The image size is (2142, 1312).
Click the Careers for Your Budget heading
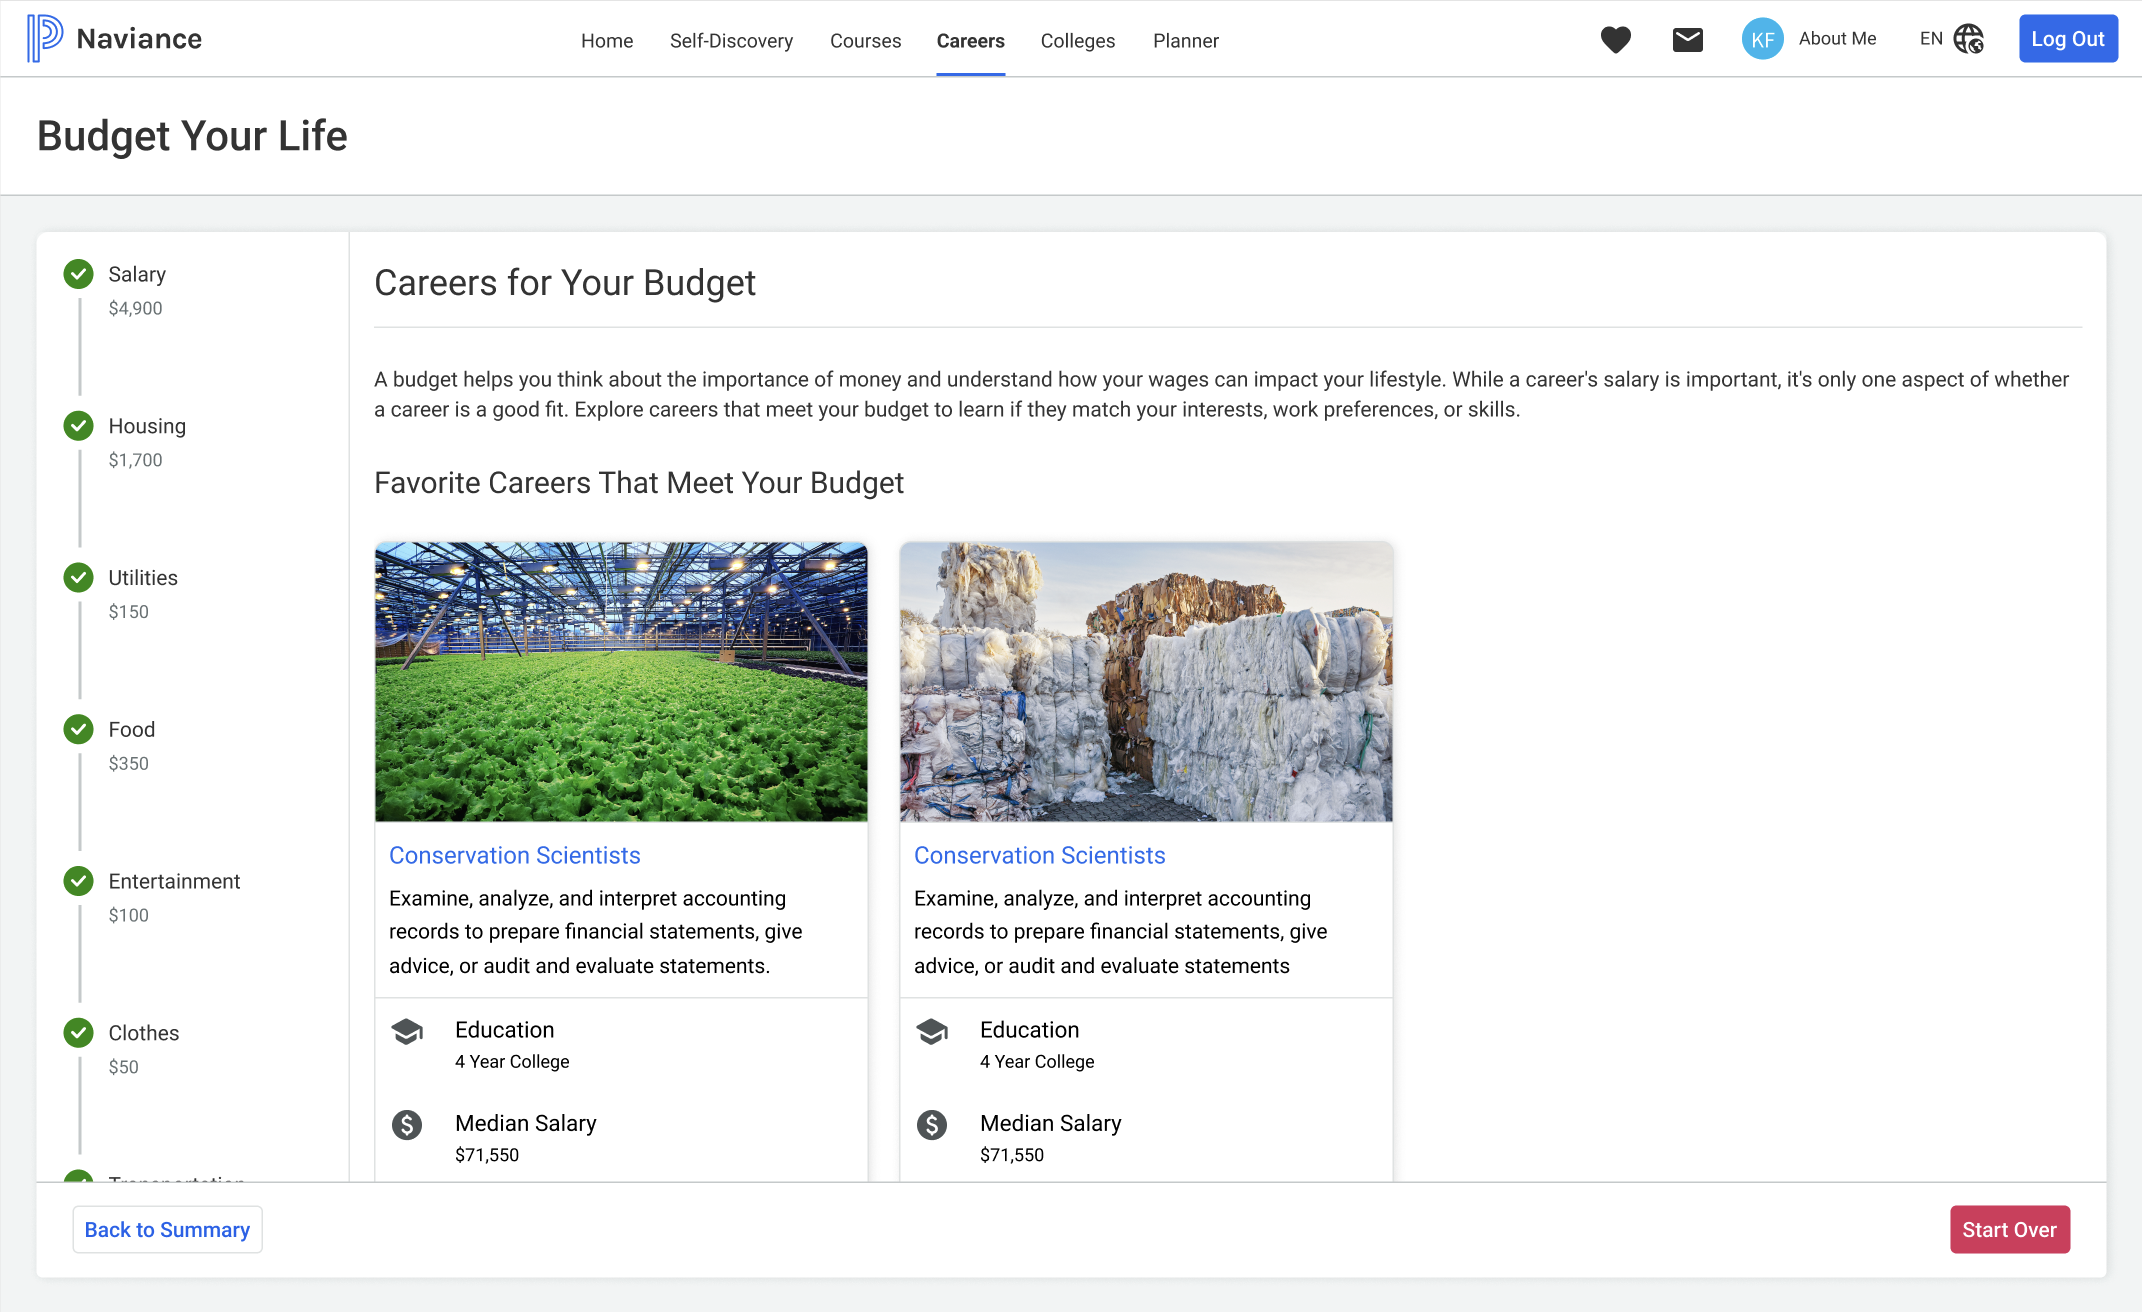point(564,283)
